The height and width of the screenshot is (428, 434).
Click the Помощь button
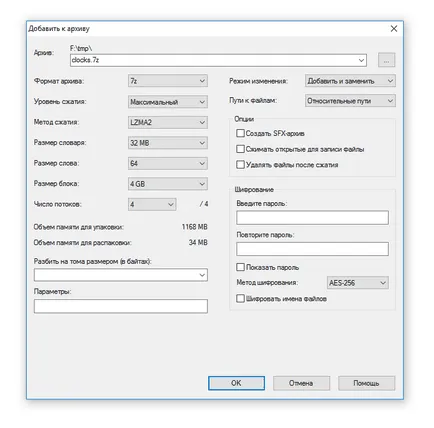point(366,383)
